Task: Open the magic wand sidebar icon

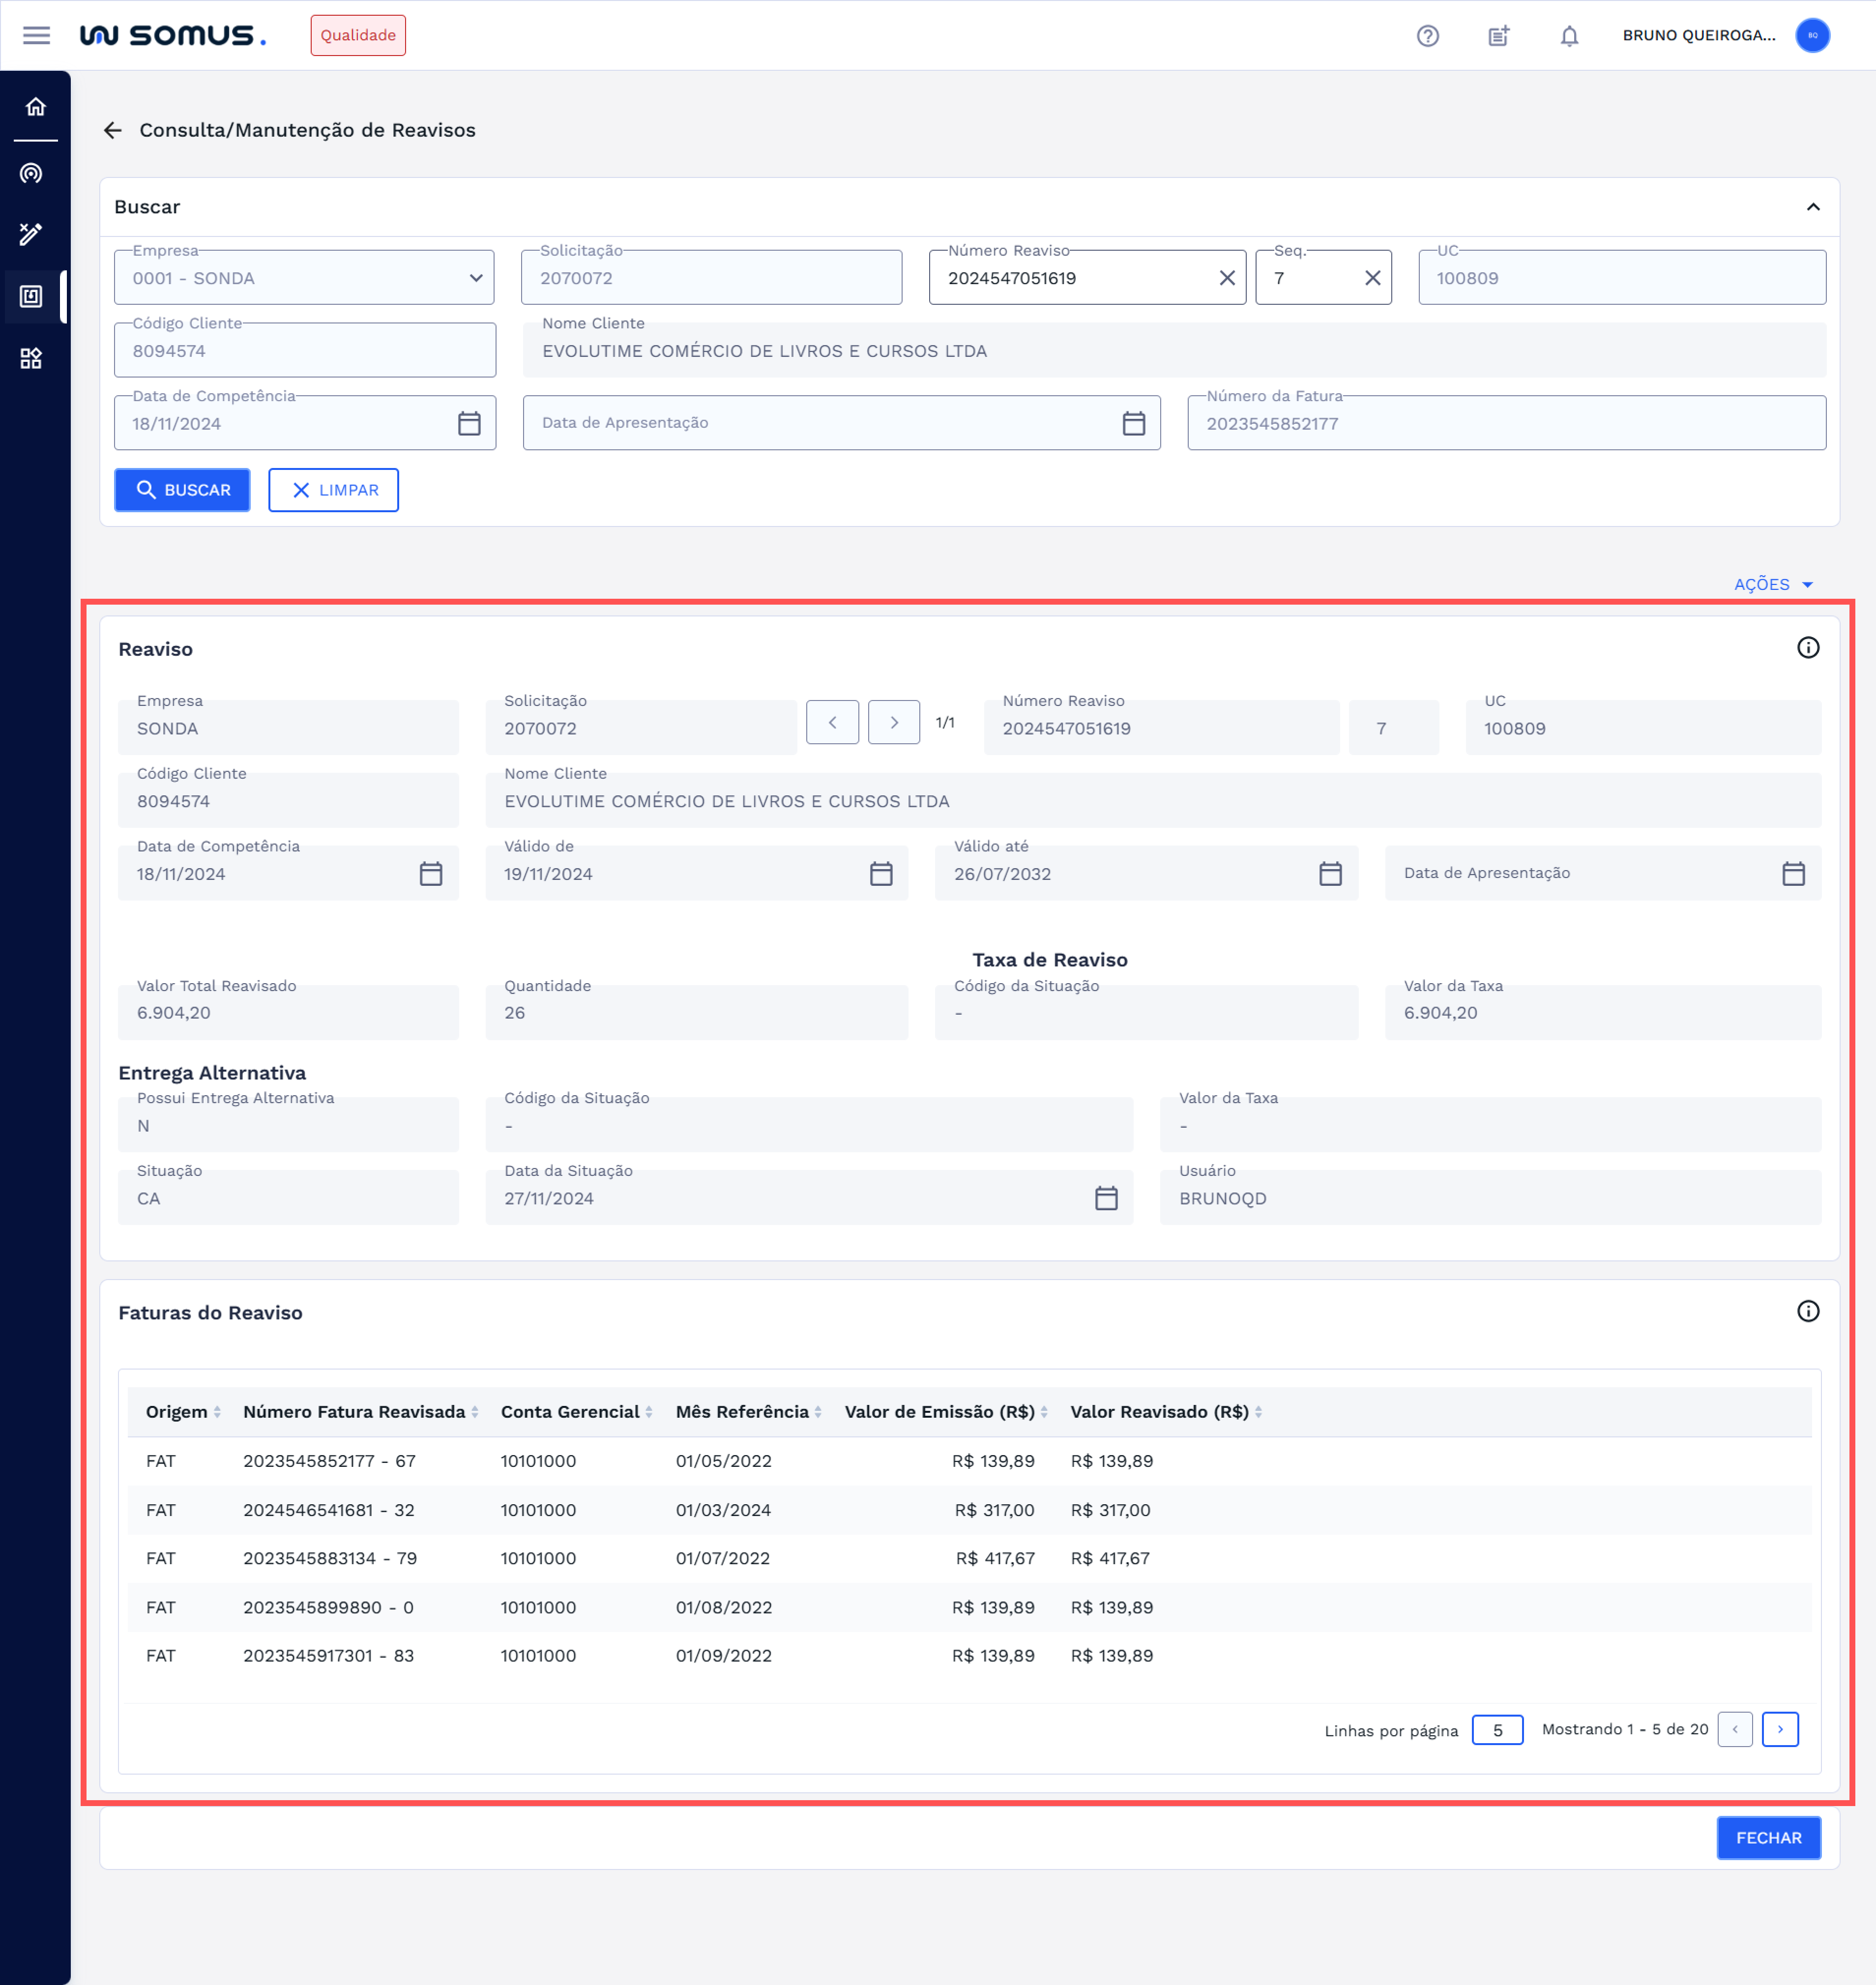Action: (x=32, y=234)
